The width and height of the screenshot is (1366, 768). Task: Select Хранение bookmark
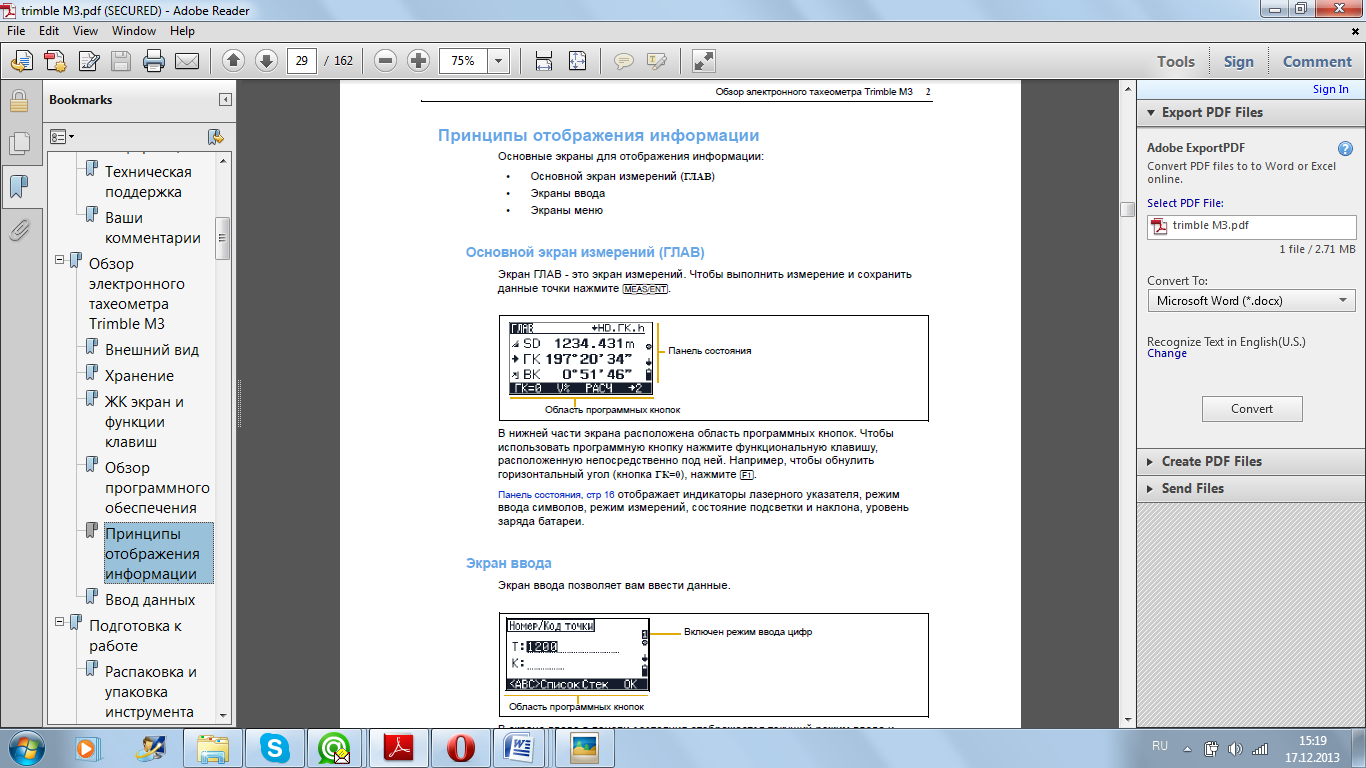139,376
